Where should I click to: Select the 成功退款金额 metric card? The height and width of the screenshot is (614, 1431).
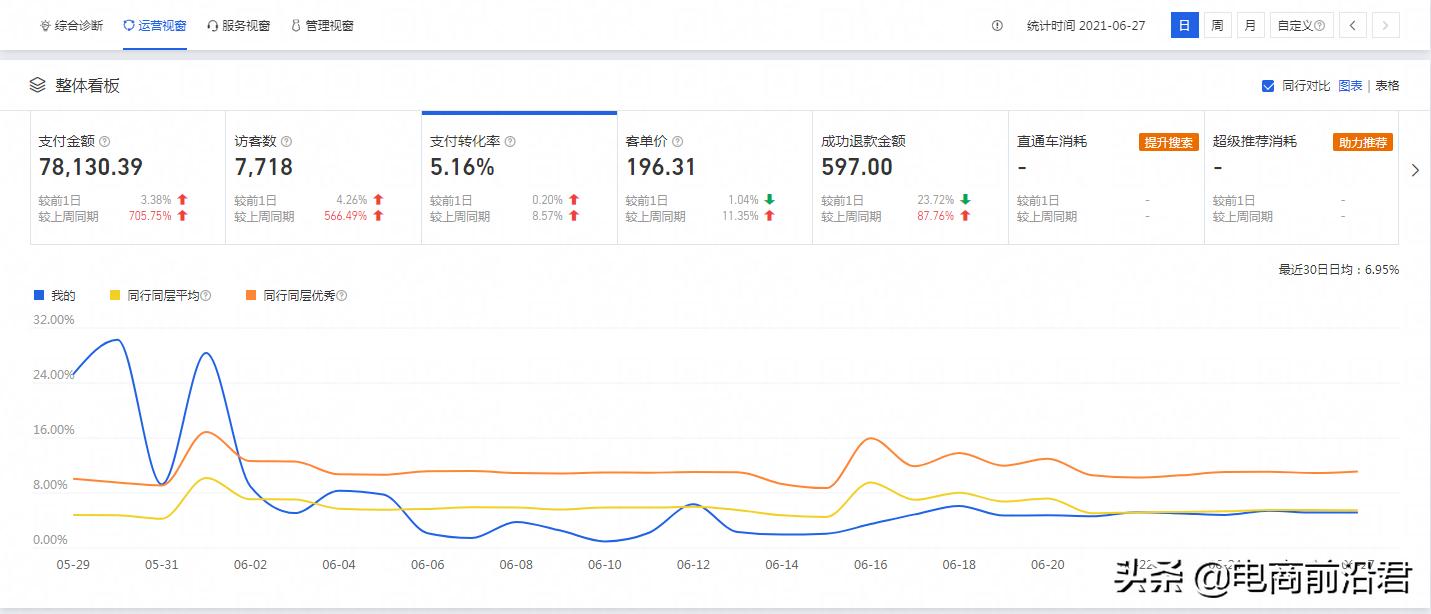(909, 177)
